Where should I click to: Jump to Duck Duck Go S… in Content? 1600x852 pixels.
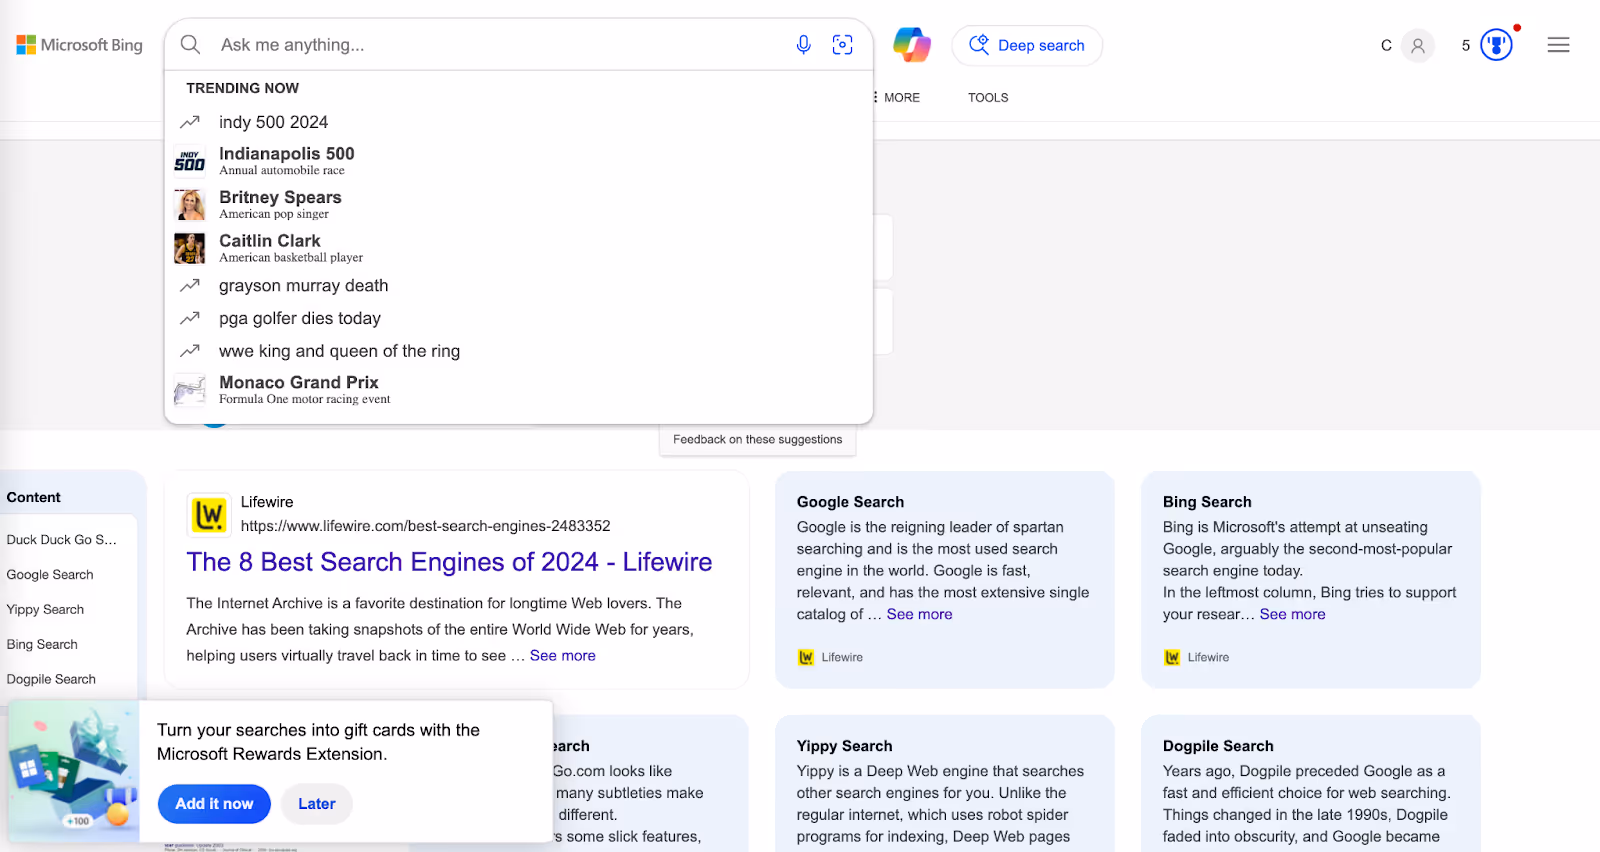tap(62, 539)
